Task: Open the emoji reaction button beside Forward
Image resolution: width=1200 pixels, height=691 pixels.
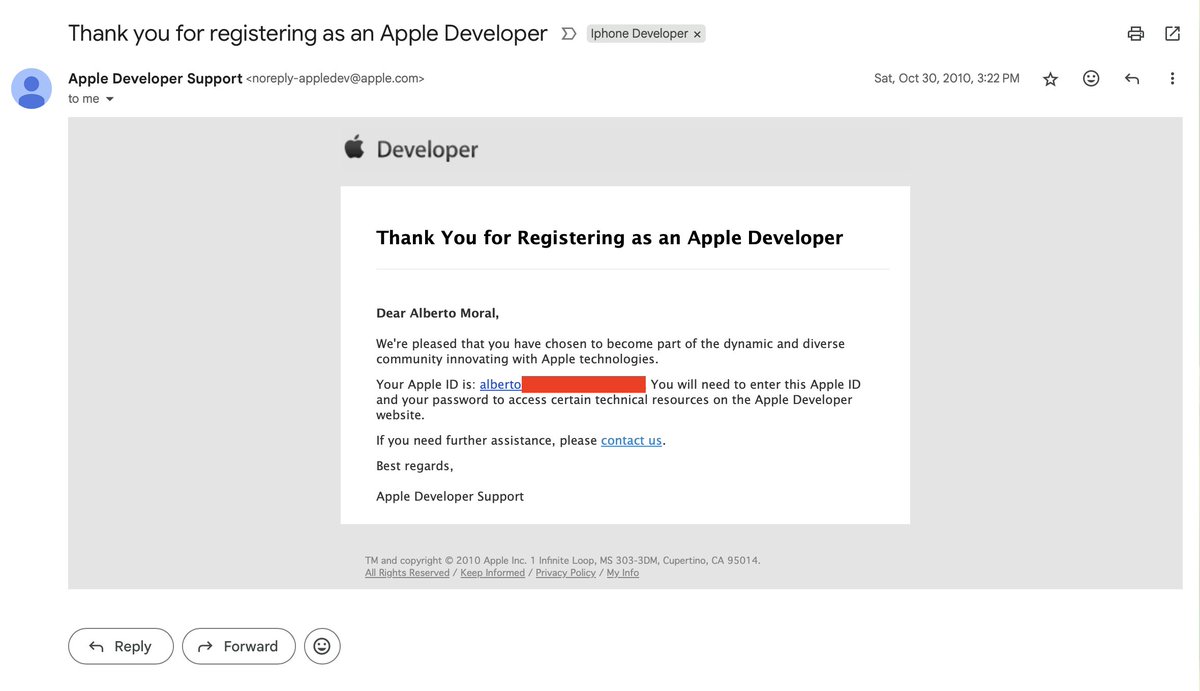Action: tap(322, 646)
